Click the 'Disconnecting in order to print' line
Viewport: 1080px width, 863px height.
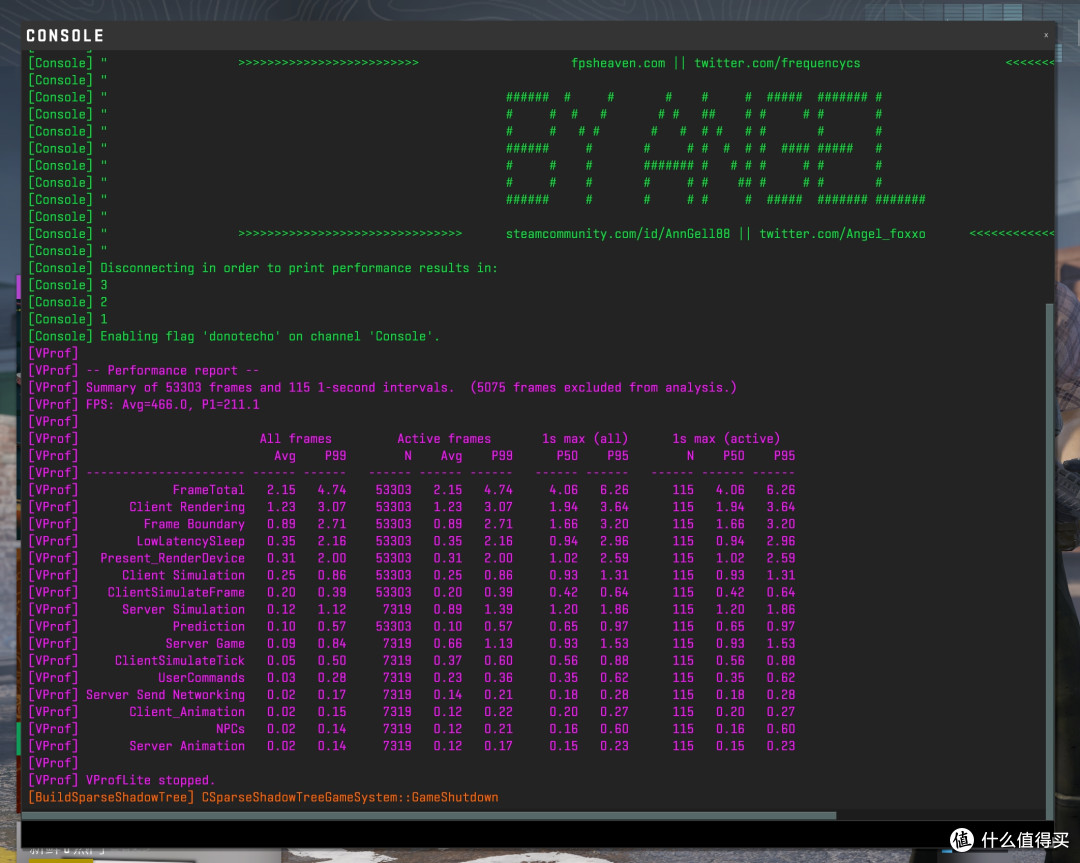click(x=299, y=268)
